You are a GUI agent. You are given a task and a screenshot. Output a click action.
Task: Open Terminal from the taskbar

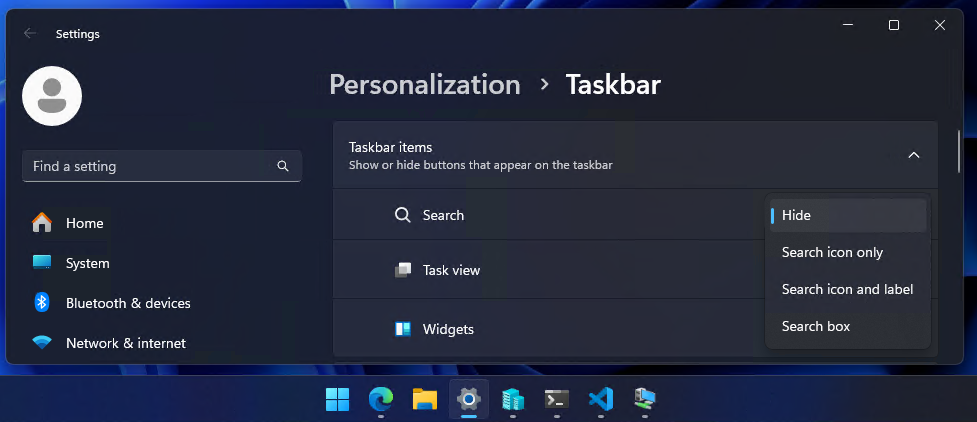point(556,399)
